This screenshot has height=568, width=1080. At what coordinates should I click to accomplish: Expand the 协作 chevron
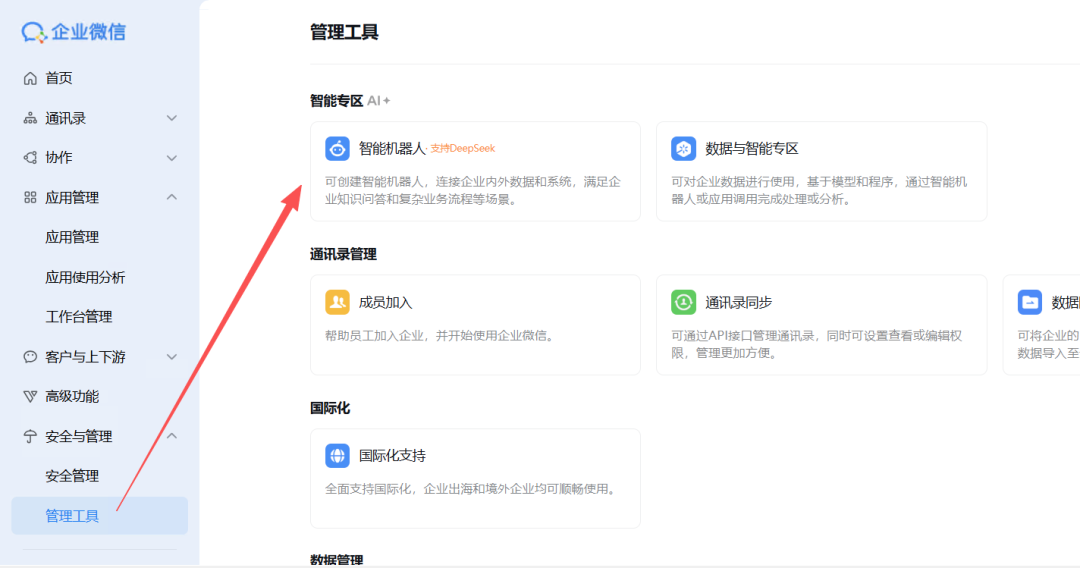point(172,158)
